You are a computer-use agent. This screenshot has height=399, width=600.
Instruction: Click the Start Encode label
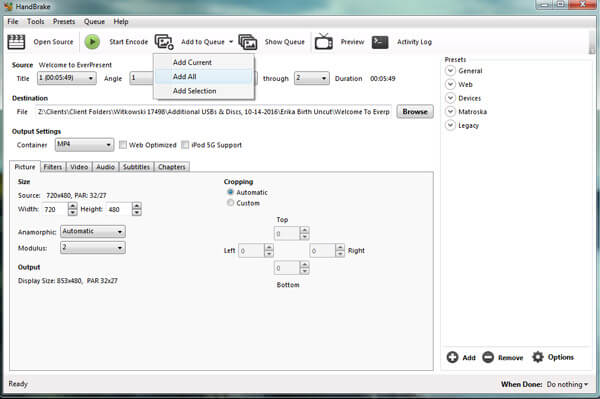[x=129, y=42]
